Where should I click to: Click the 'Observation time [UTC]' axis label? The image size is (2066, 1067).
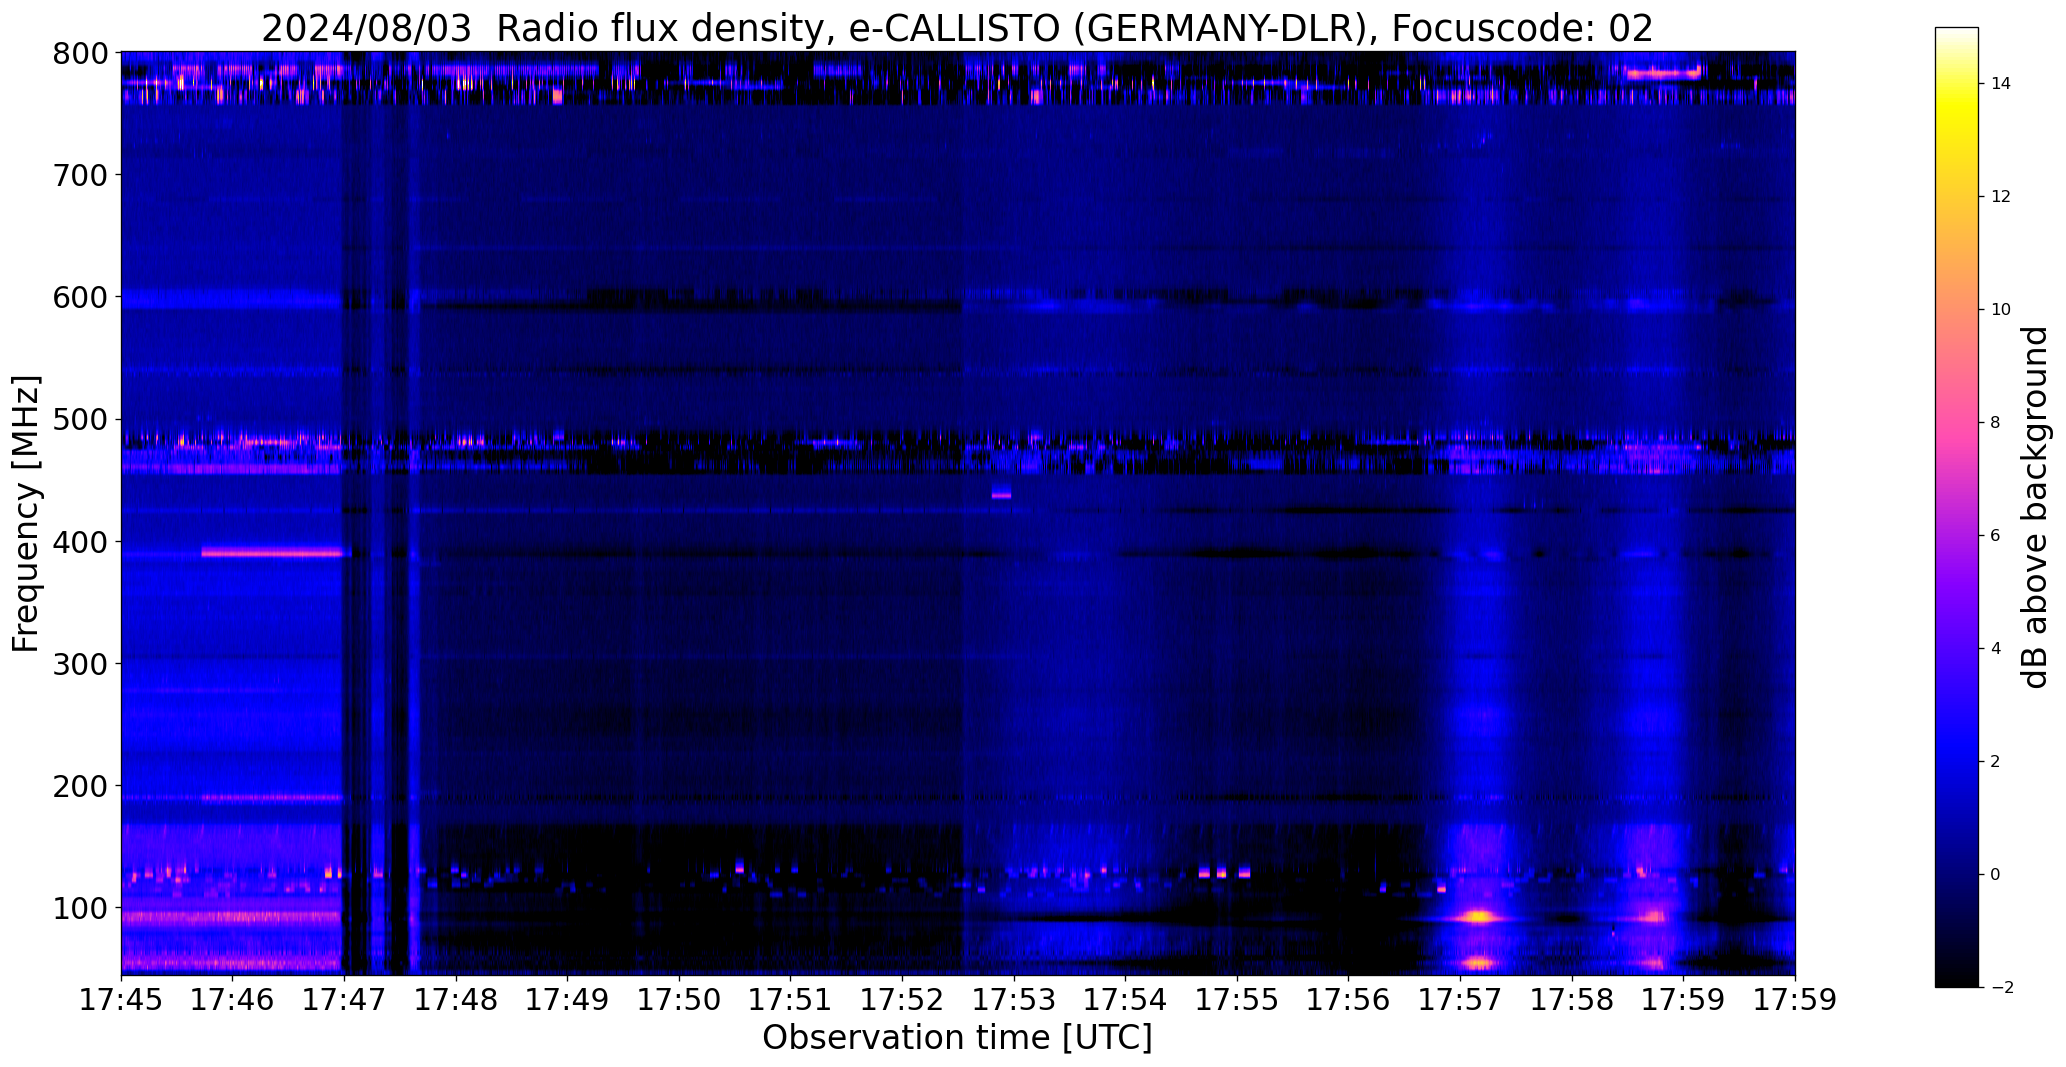pyautogui.click(x=957, y=1038)
